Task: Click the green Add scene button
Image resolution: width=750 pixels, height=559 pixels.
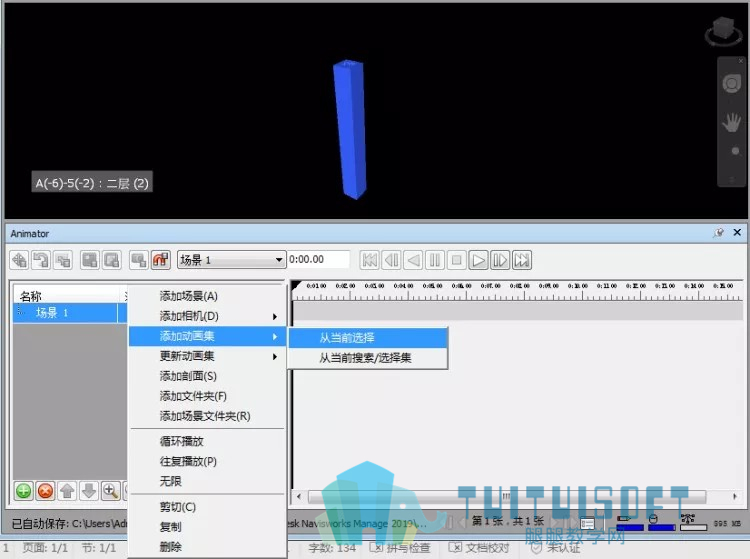Action: 23,491
